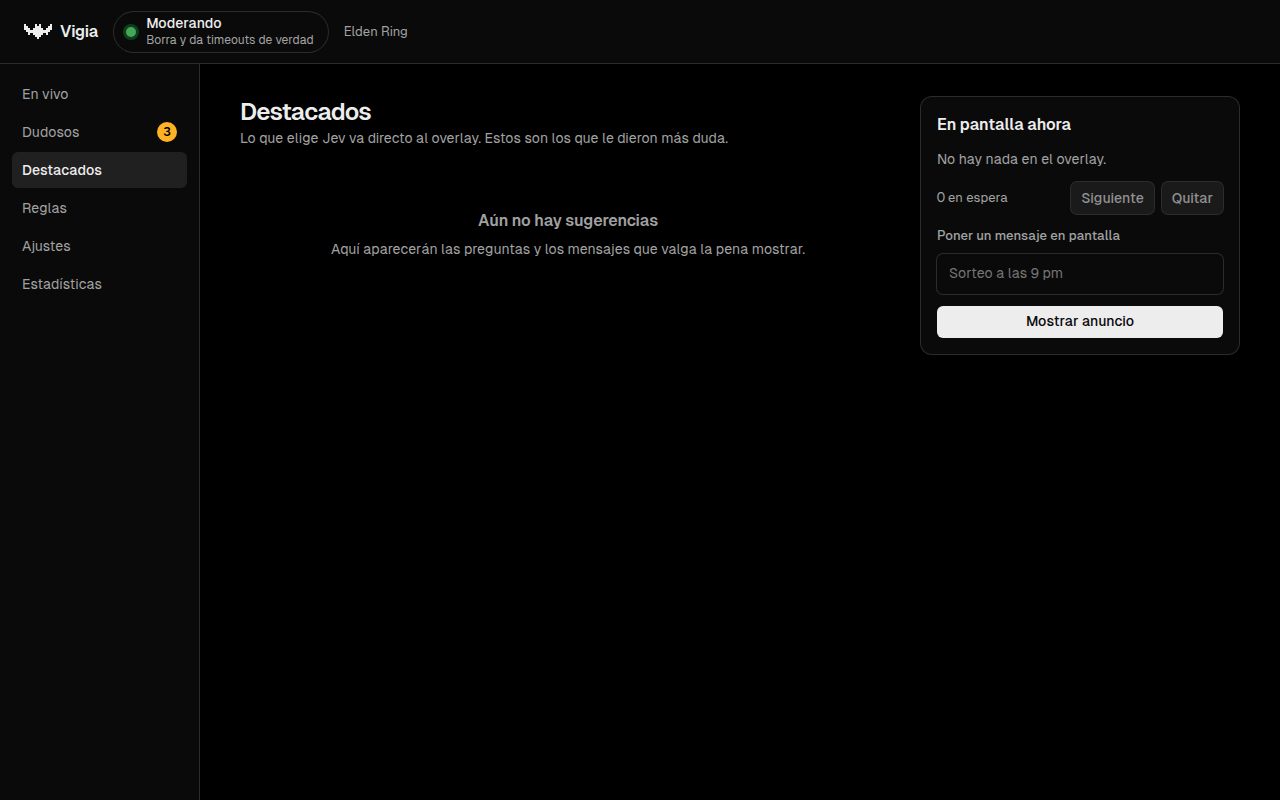The image size is (1280, 800).
Task: Focus the 'Sorteo a las 9 pm' message field
Action: pyautogui.click(x=1080, y=273)
